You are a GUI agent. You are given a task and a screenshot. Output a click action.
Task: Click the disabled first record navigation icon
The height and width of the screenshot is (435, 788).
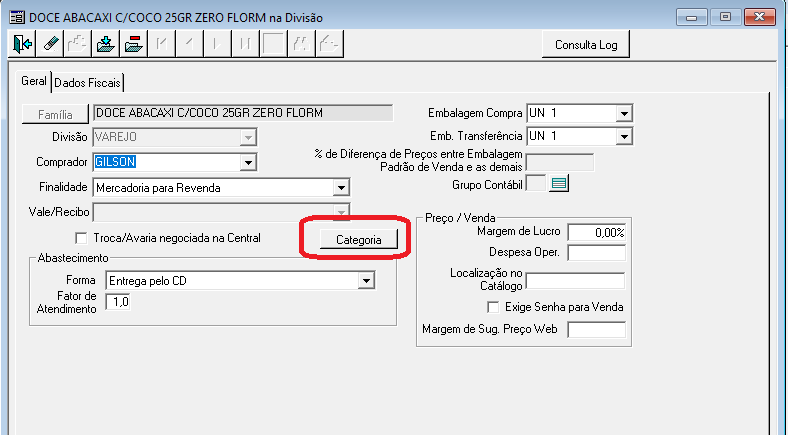pos(162,44)
